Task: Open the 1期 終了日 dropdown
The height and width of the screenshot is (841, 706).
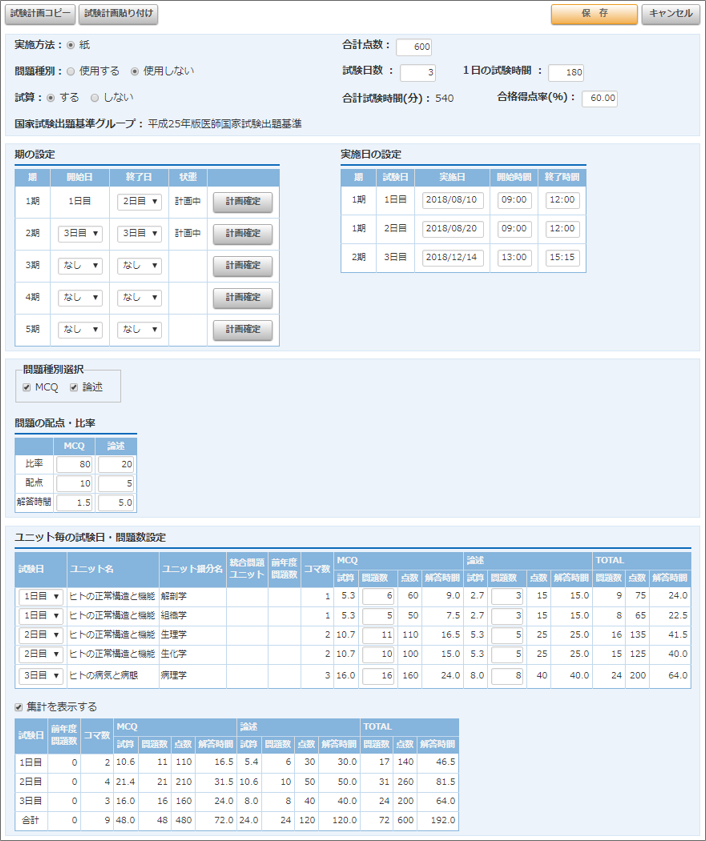Action: pyautogui.click(x=138, y=201)
